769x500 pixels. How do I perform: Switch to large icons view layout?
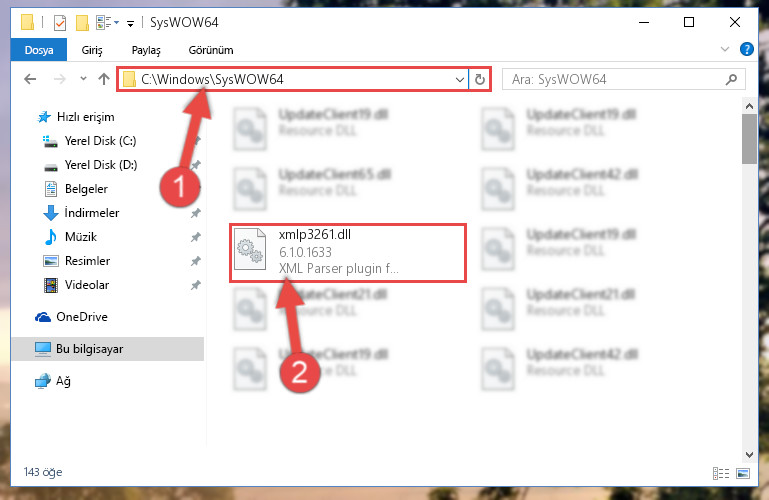[x=743, y=473]
